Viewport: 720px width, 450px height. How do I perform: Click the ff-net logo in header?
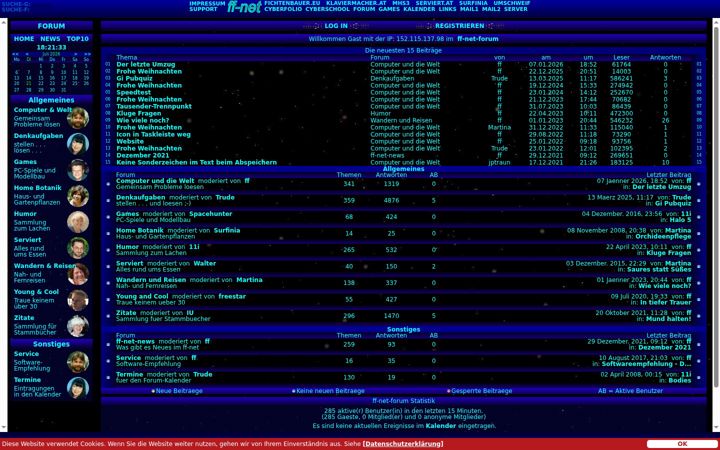coord(244,6)
